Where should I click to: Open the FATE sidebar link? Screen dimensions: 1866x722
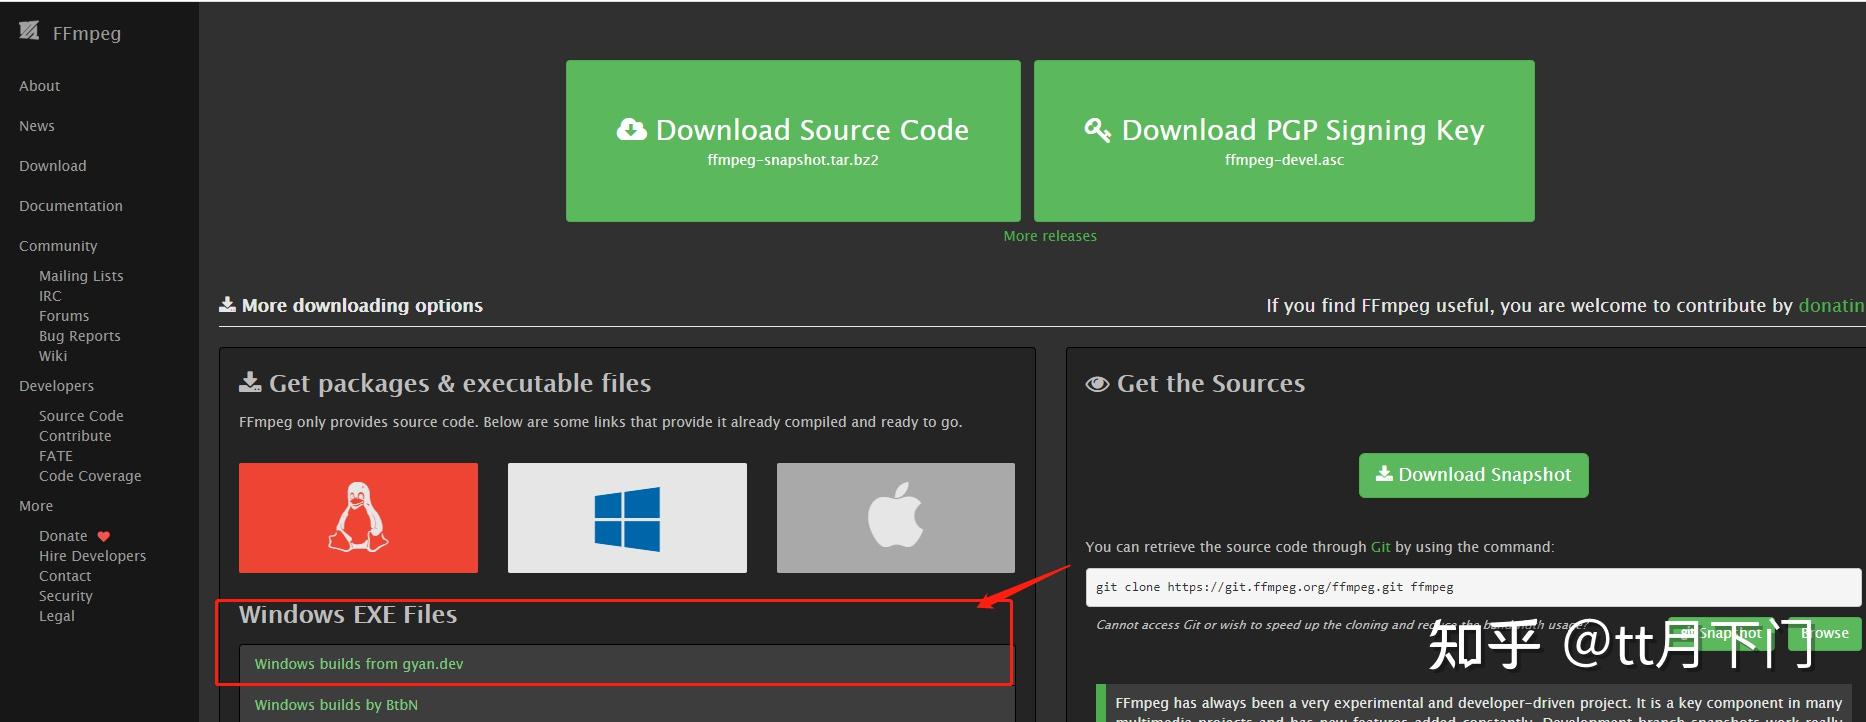pos(56,456)
